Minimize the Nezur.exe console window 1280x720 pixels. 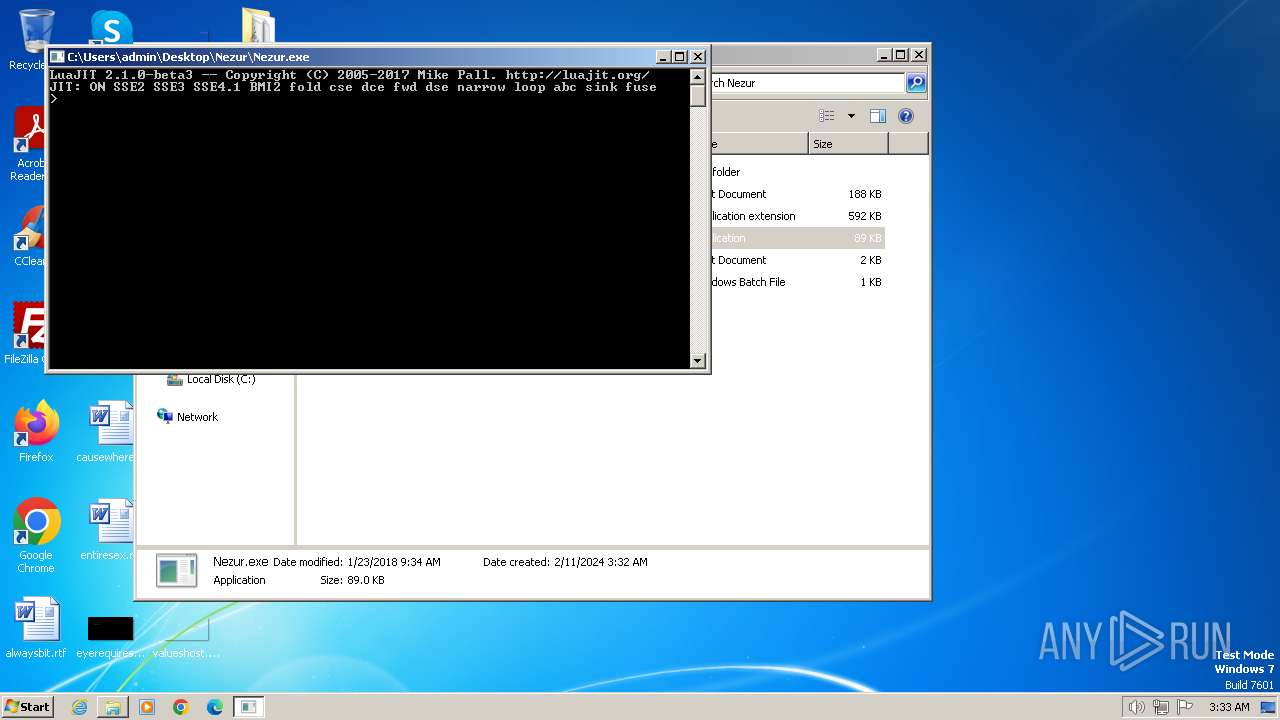663,57
